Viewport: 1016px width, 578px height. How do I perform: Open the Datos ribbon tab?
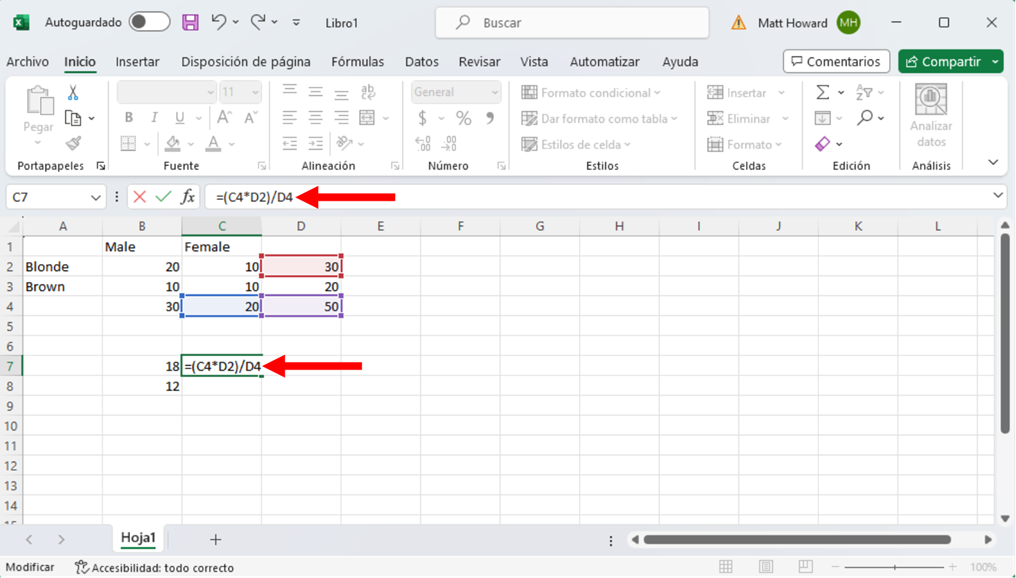pyautogui.click(x=421, y=62)
